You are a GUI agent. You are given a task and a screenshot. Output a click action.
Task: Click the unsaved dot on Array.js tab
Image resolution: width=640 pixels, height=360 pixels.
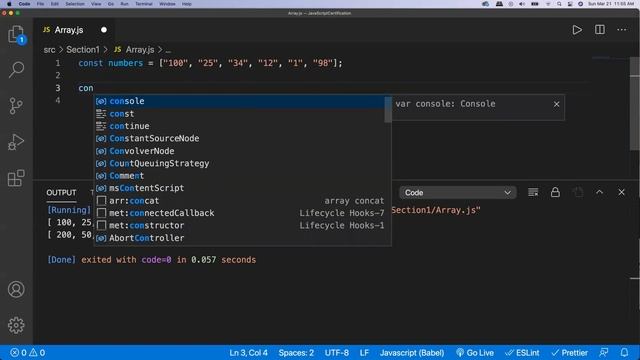(x=104, y=30)
